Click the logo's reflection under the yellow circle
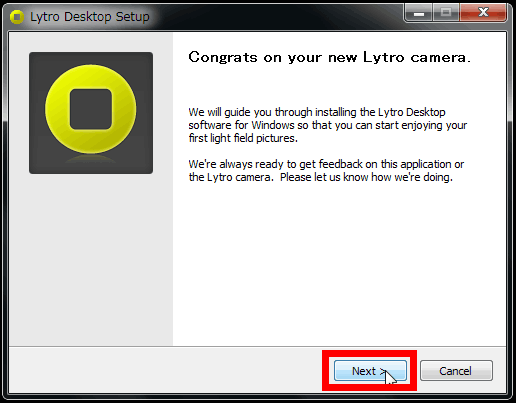The height and width of the screenshot is (403, 516). tap(91, 159)
